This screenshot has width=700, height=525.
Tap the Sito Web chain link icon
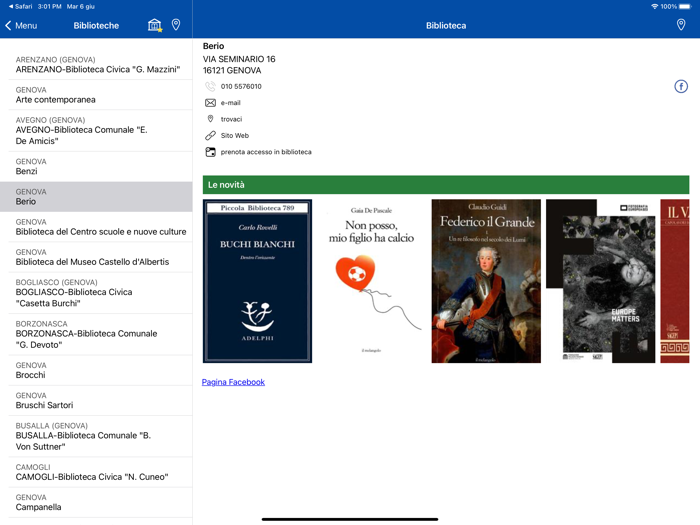click(x=210, y=135)
